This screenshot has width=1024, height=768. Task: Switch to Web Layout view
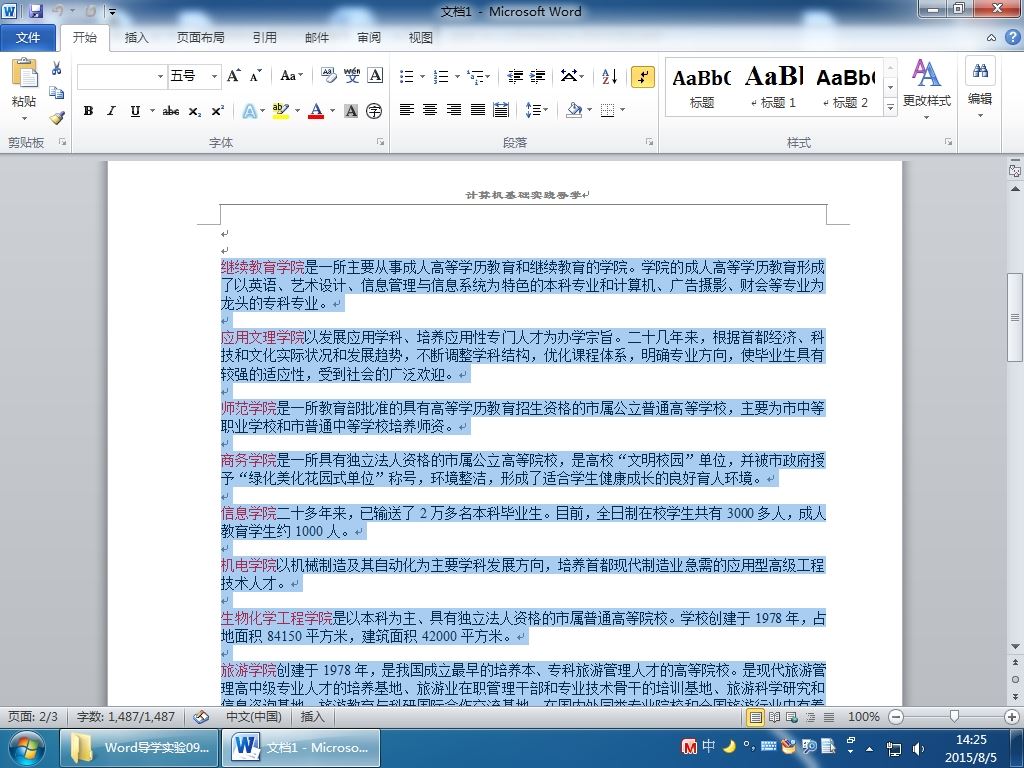coord(792,717)
